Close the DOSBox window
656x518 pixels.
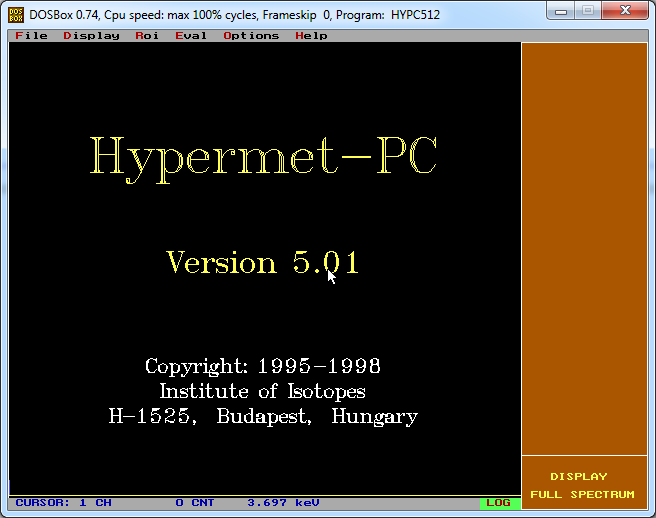click(625, 11)
